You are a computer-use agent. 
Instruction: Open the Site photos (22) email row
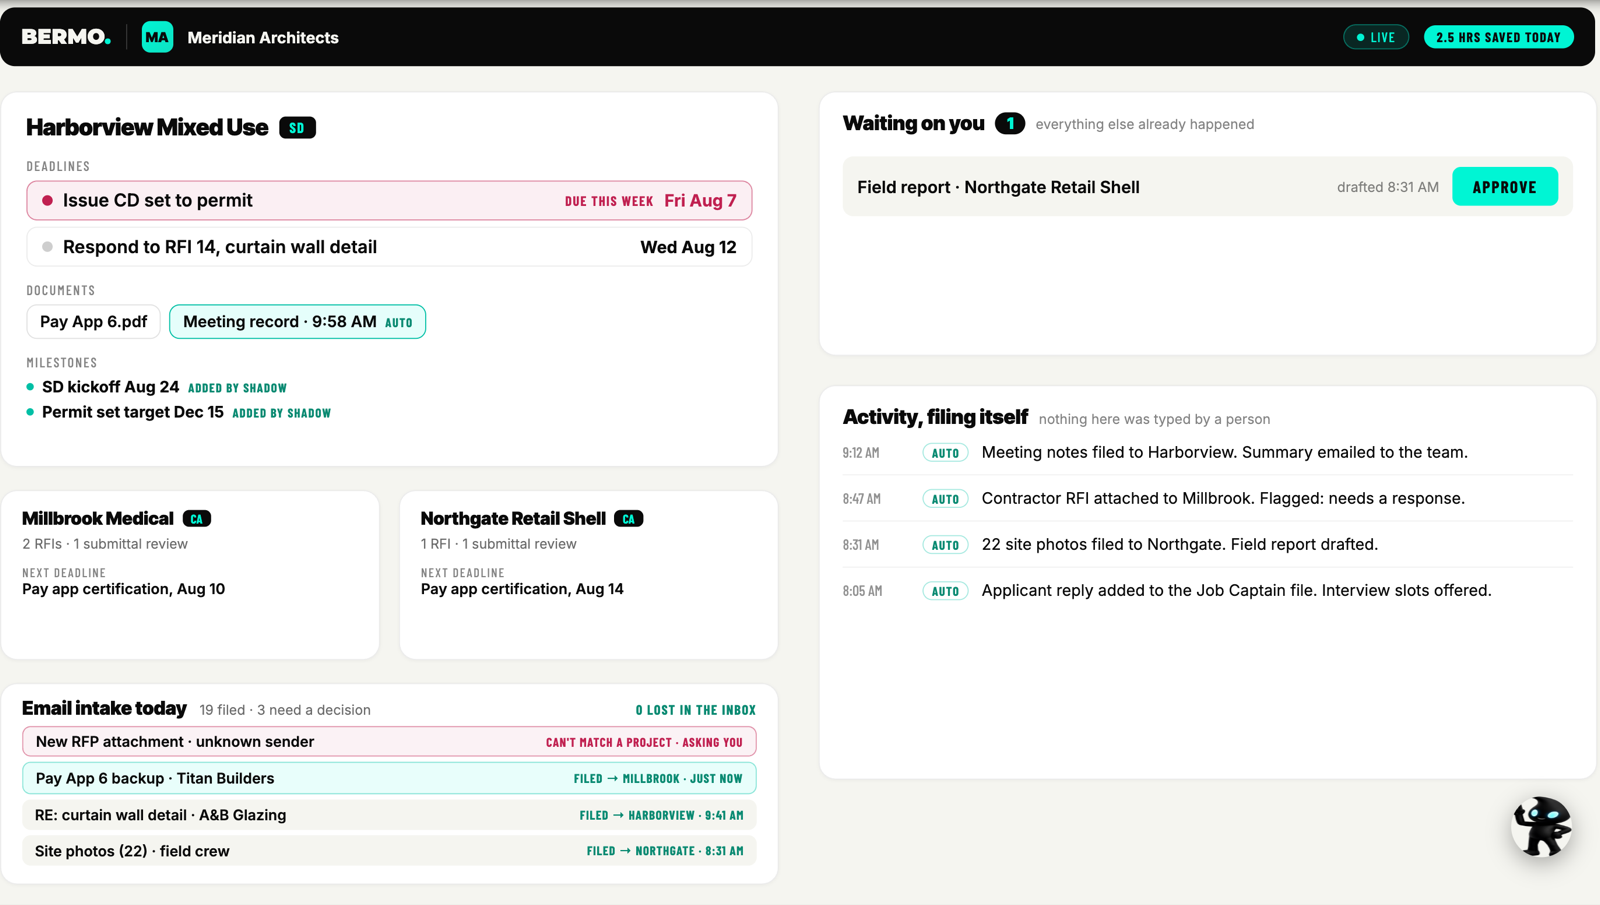[389, 851]
